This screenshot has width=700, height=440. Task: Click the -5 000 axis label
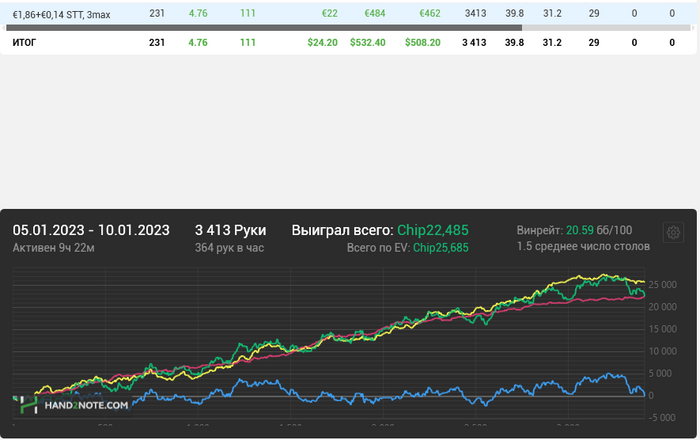(661, 418)
